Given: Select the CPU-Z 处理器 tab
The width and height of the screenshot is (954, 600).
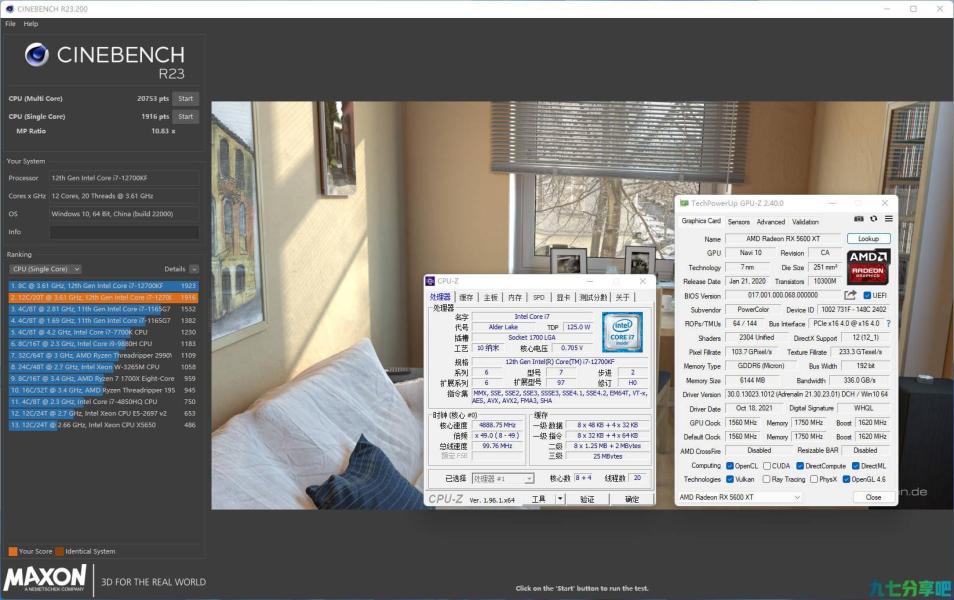Looking at the screenshot, I should click(440, 297).
